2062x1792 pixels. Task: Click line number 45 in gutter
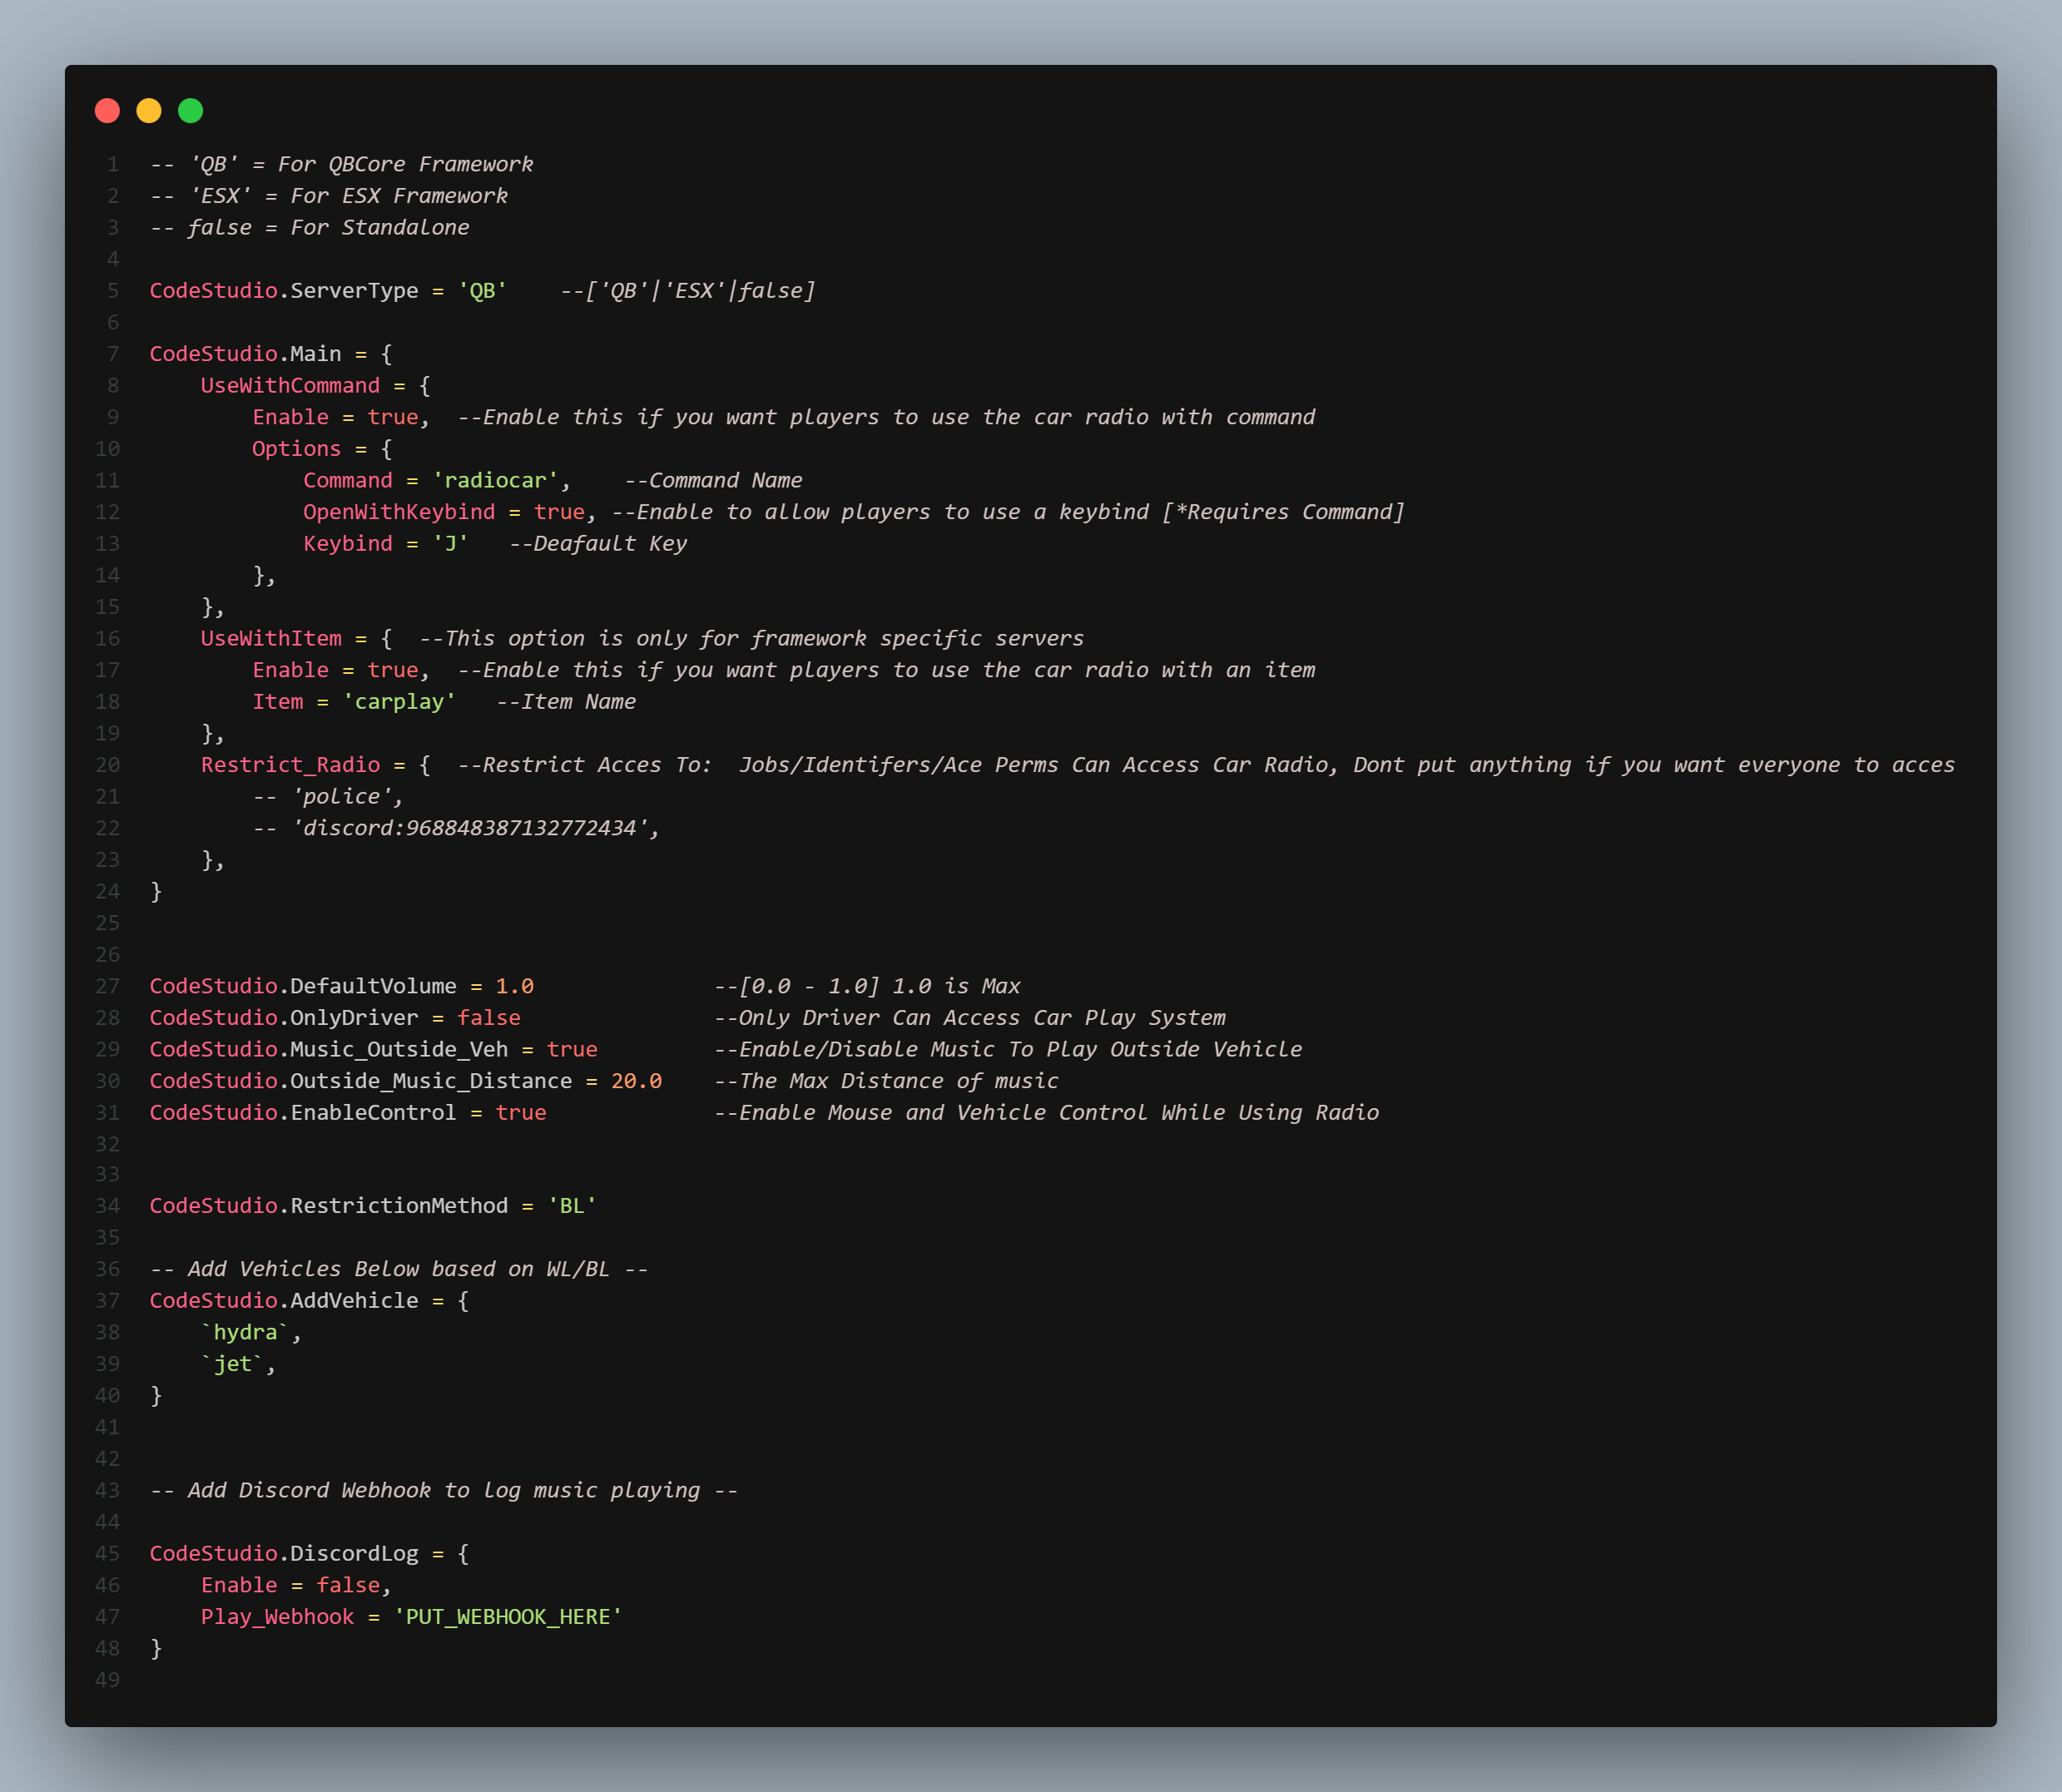(x=107, y=1554)
